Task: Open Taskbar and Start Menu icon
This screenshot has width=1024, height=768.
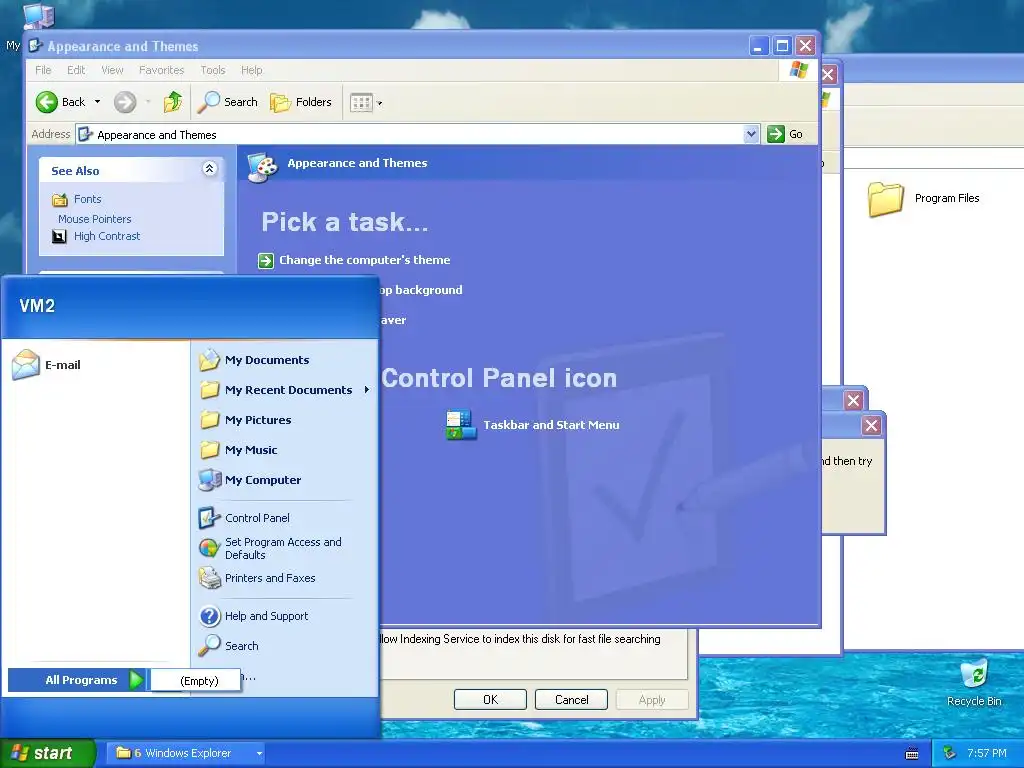Action: point(461,425)
